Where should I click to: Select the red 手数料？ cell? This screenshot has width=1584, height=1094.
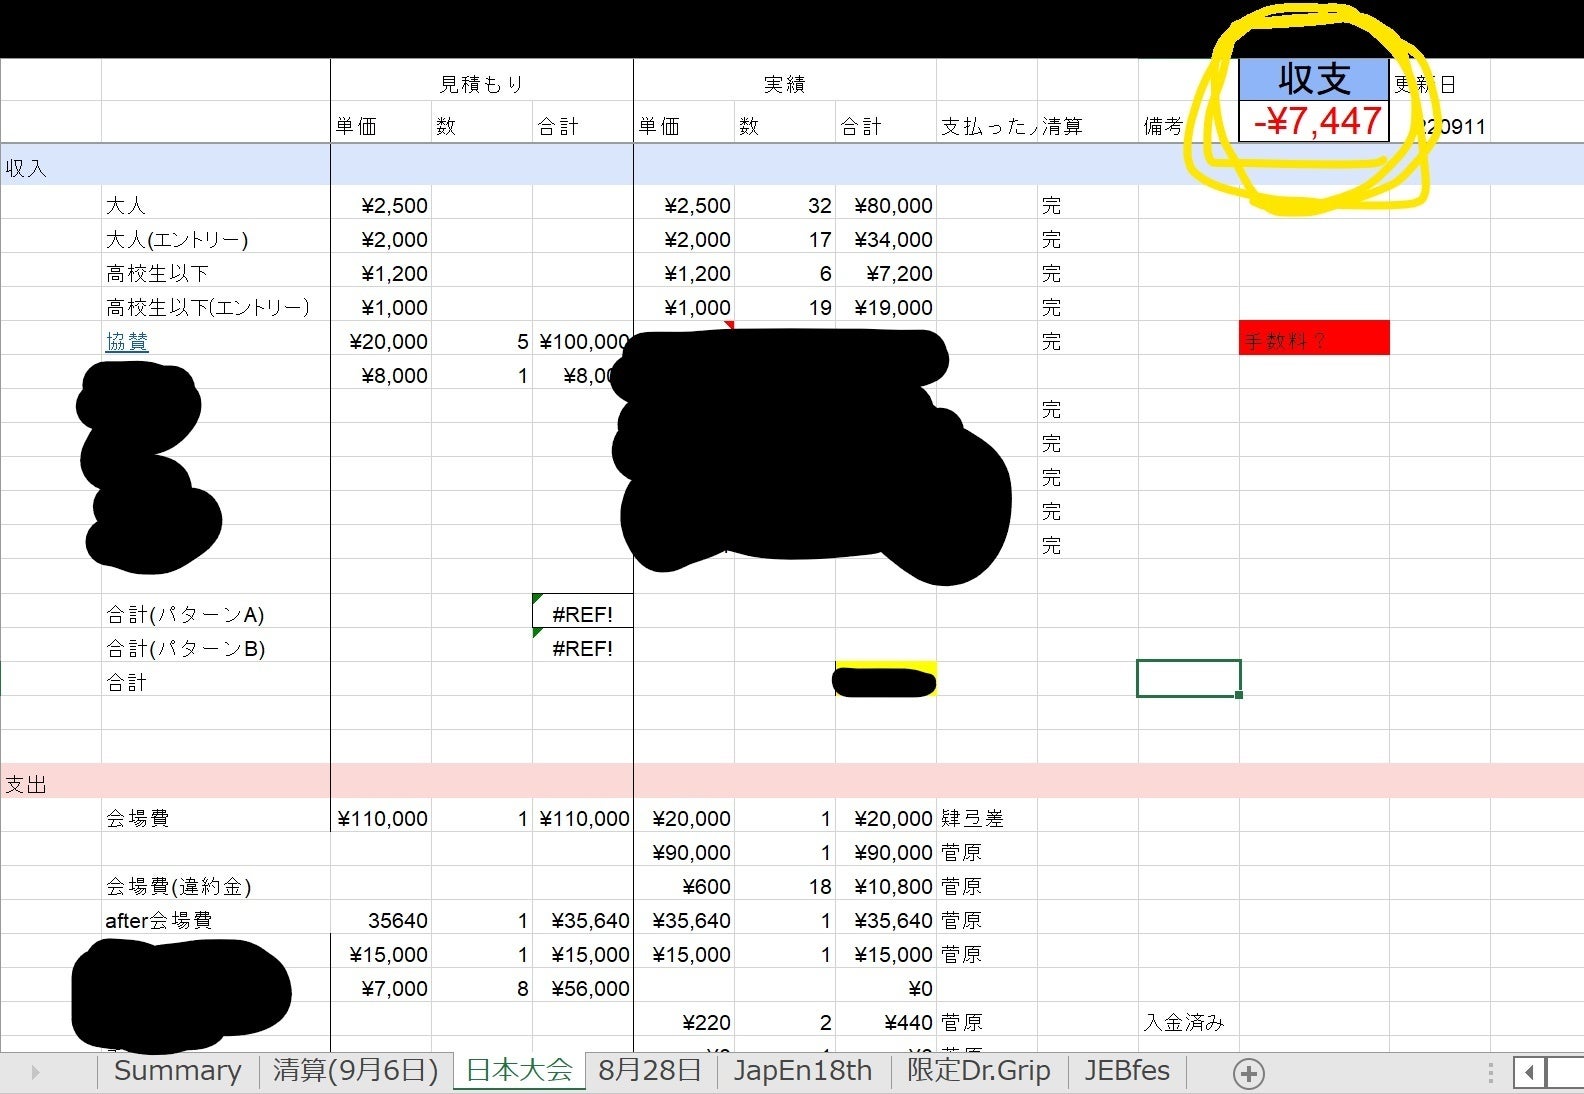1313,339
